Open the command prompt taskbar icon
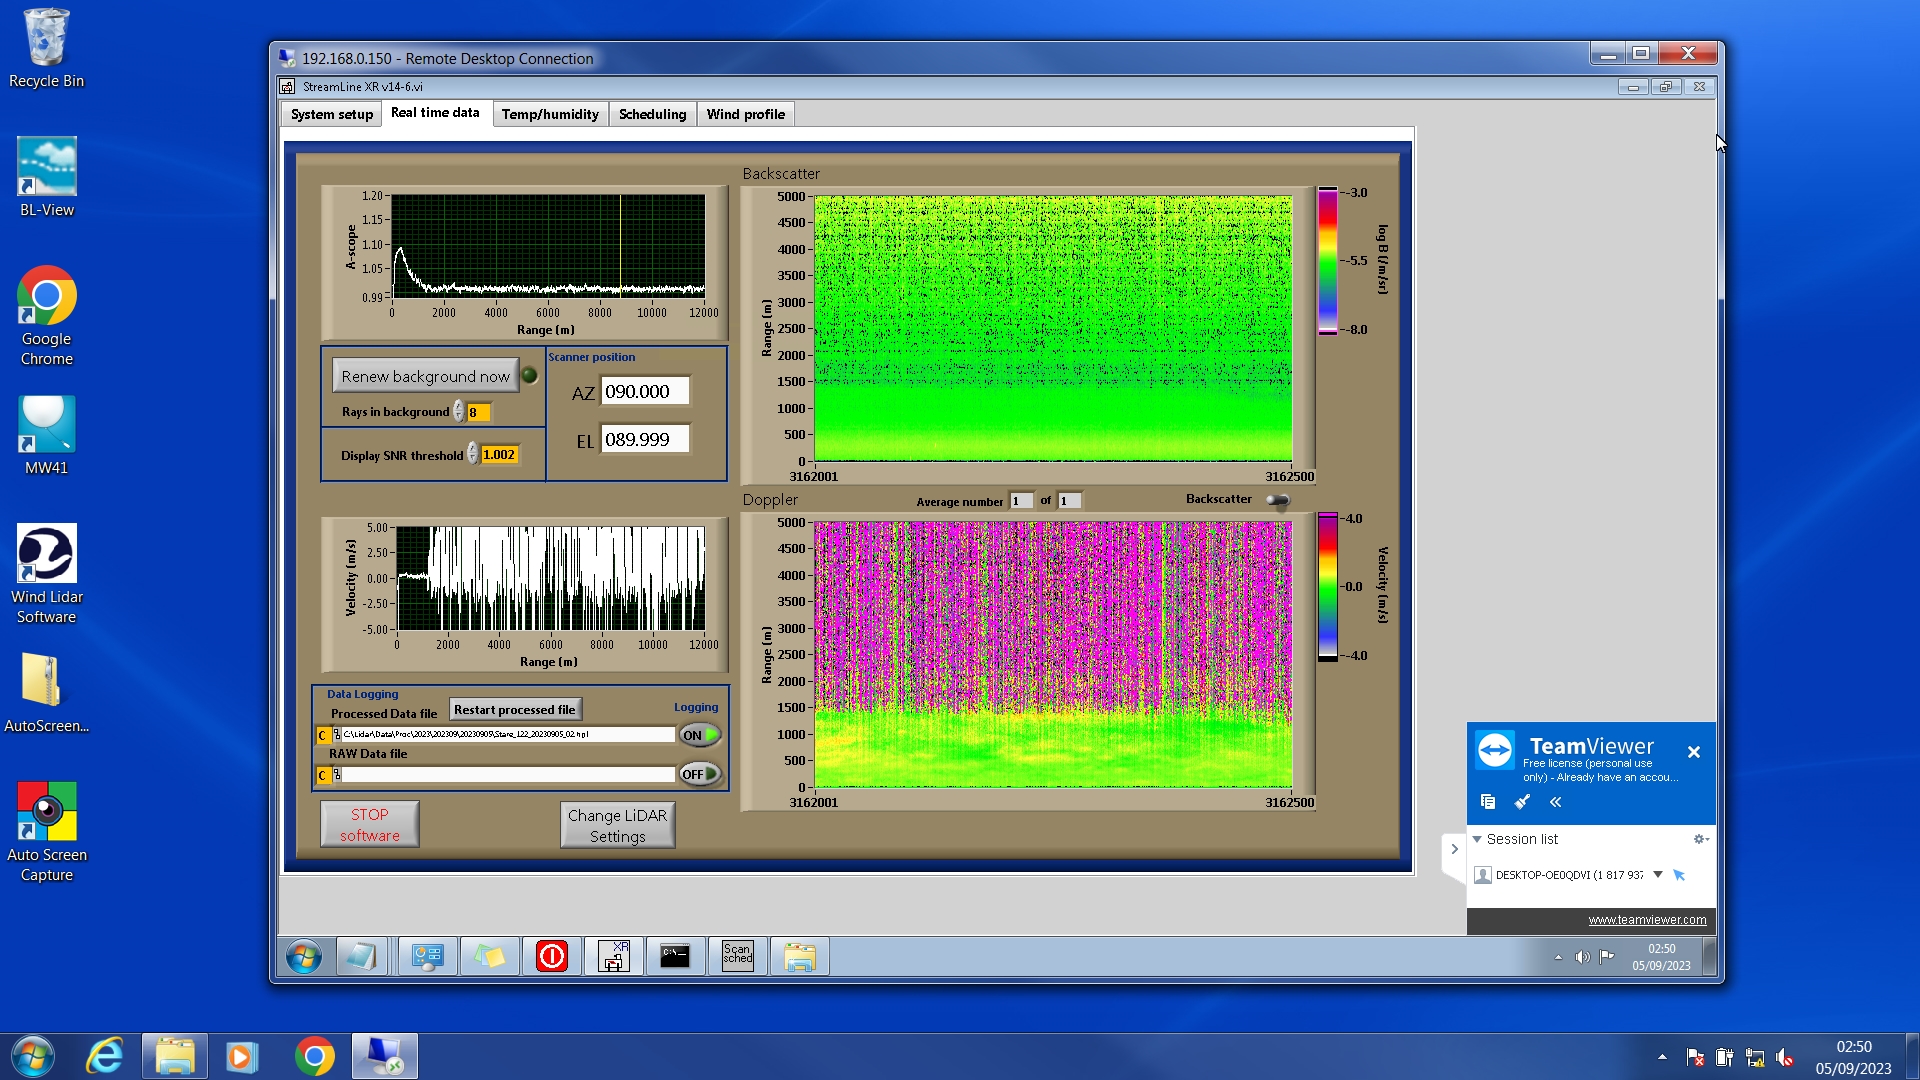The image size is (1920, 1080). (x=675, y=956)
